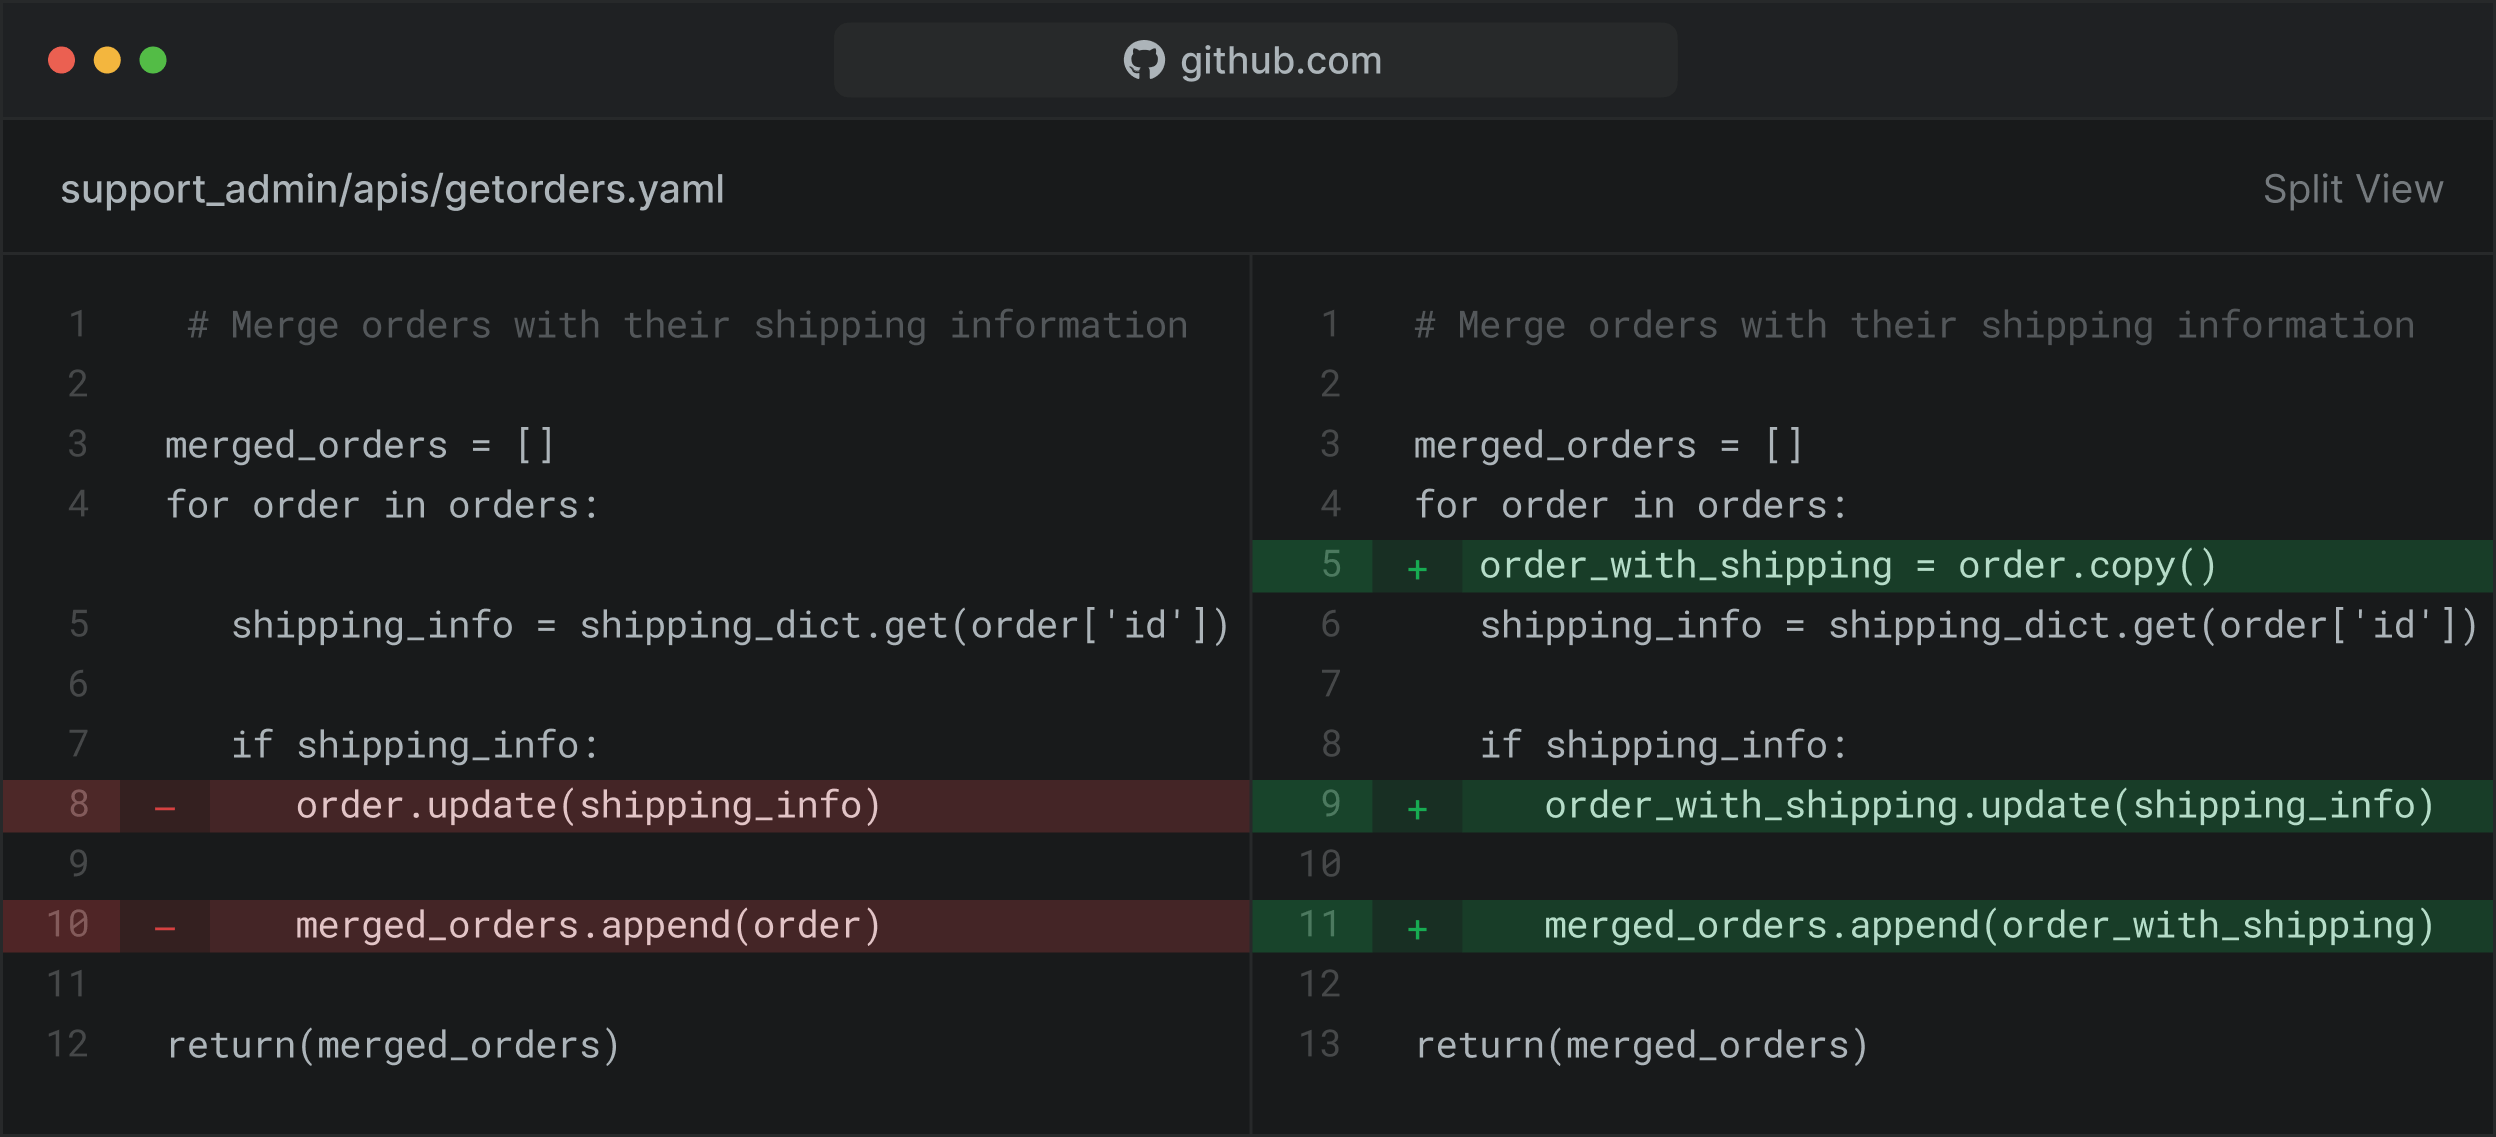Click removed line order.update(shipping_info)
Image resolution: width=2496 pixels, height=1137 pixels.
coord(588,806)
